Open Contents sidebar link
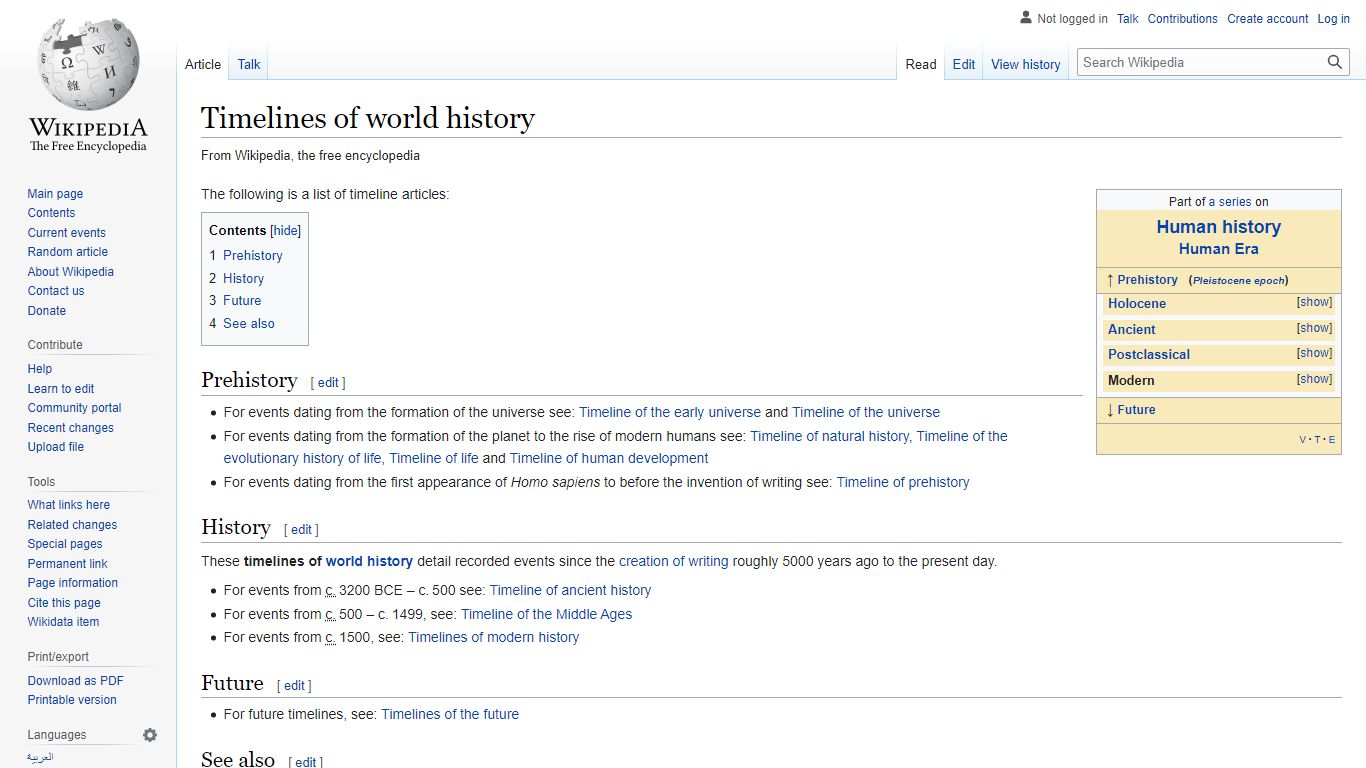Image resolution: width=1366 pixels, height=768 pixels. [x=51, y=213]
